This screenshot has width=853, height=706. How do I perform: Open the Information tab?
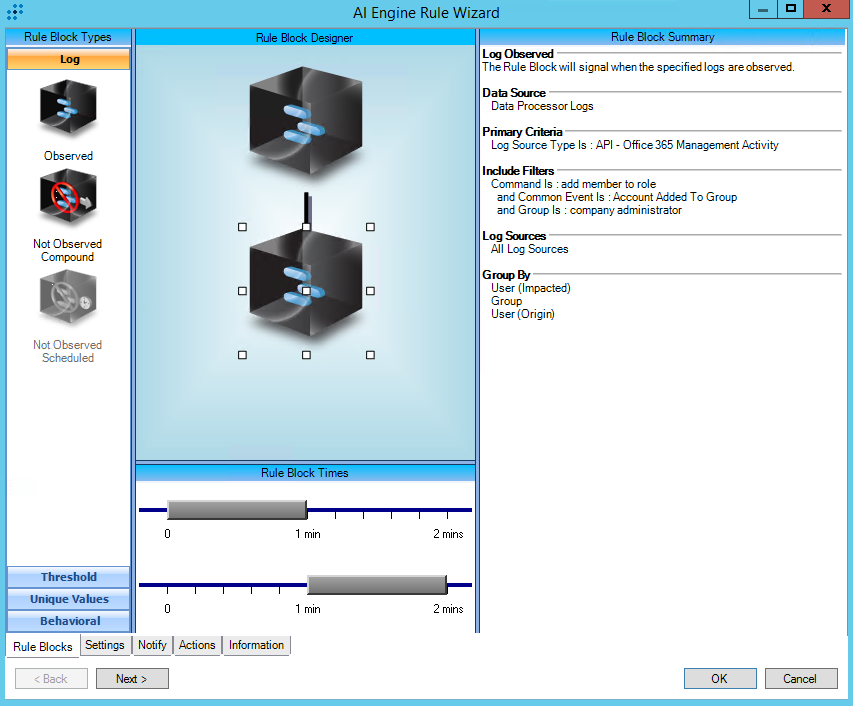tap(256, 645)
